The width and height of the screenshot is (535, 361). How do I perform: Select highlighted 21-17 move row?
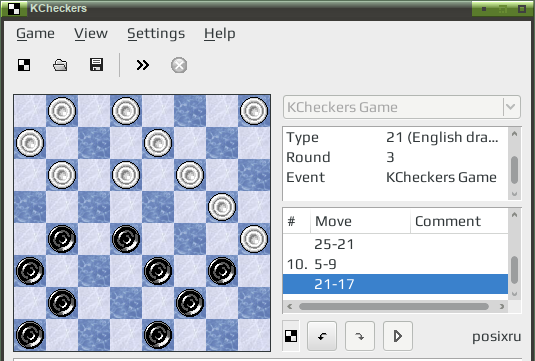[395, 284]
